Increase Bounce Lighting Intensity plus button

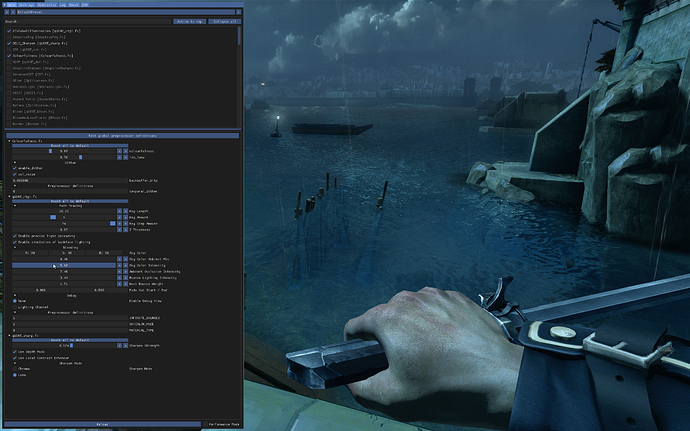click(125, 278)
